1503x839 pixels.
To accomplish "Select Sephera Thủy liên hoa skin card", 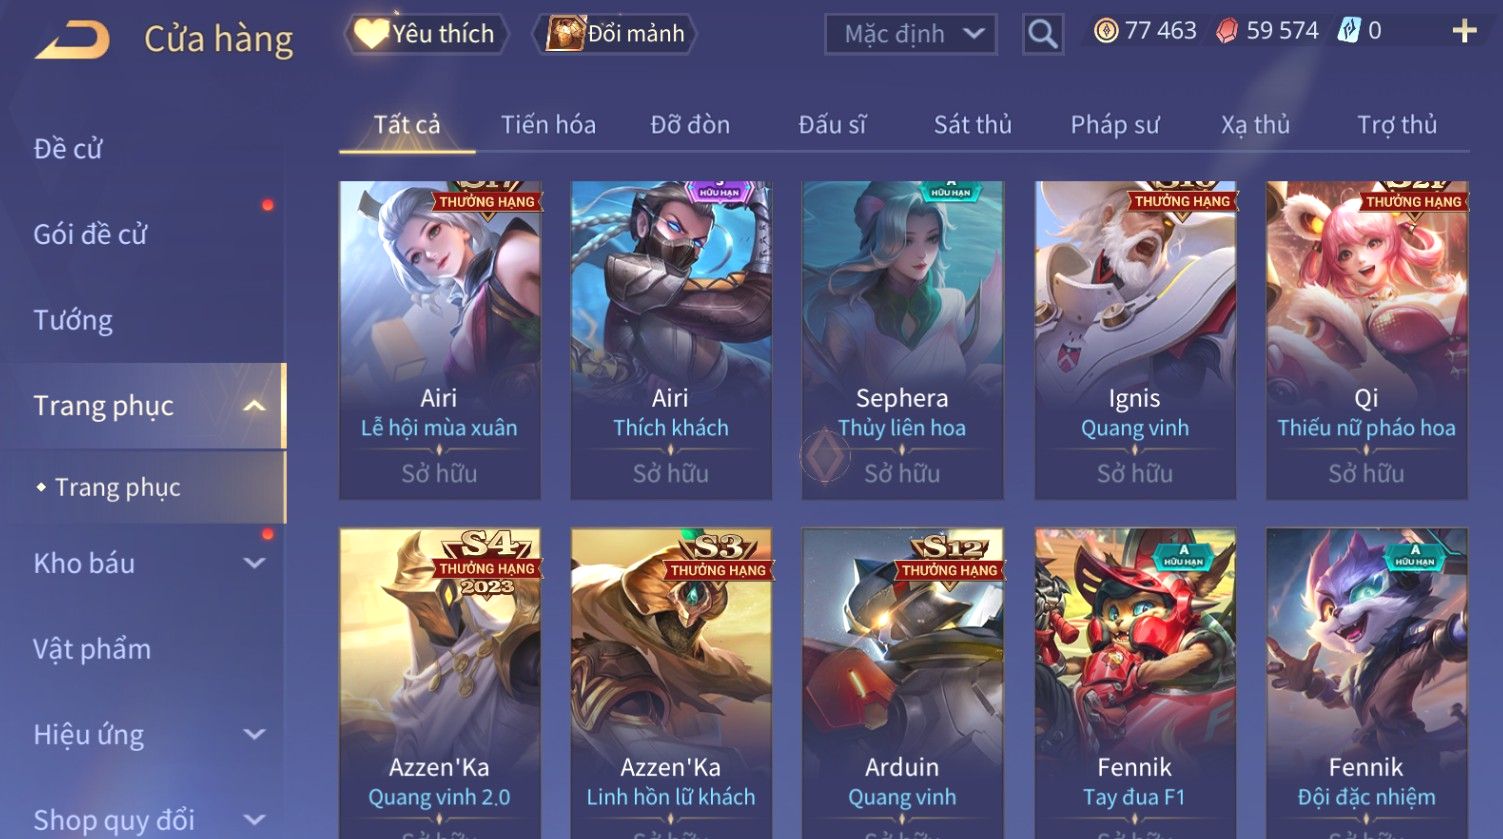I will coord(902,340).
